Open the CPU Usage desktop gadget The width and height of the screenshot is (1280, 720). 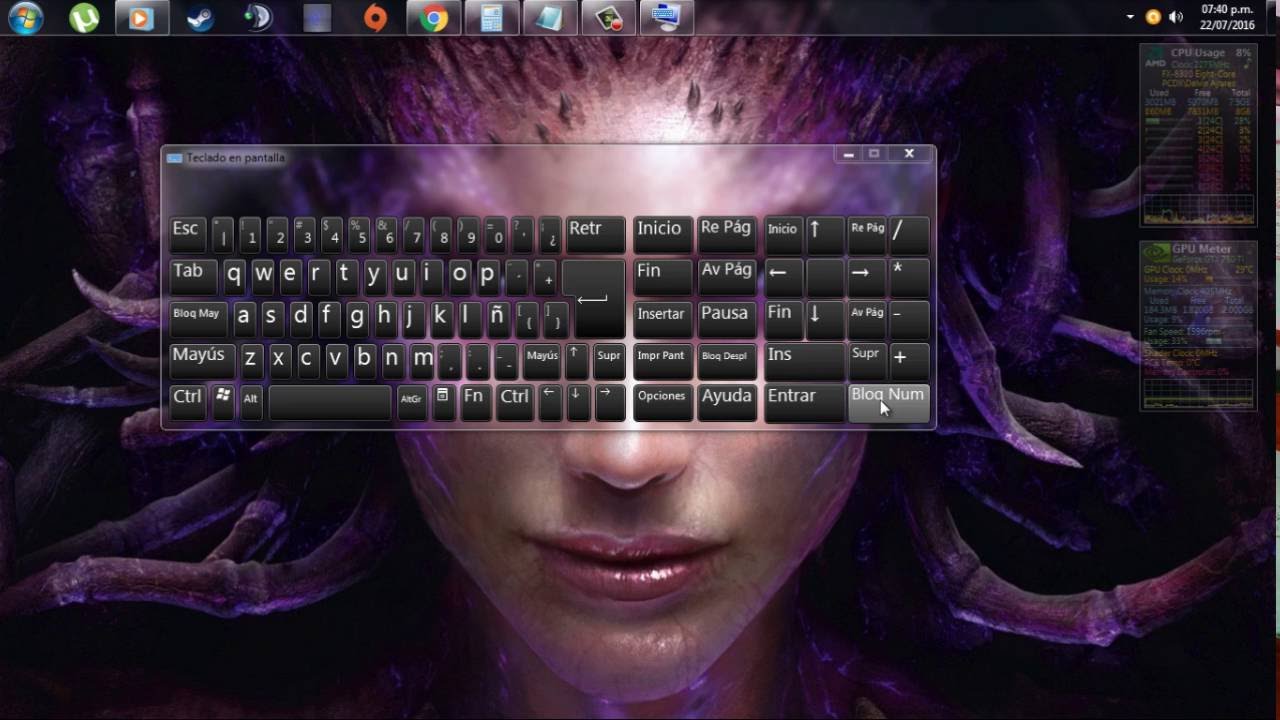(x=1198, y=135)
